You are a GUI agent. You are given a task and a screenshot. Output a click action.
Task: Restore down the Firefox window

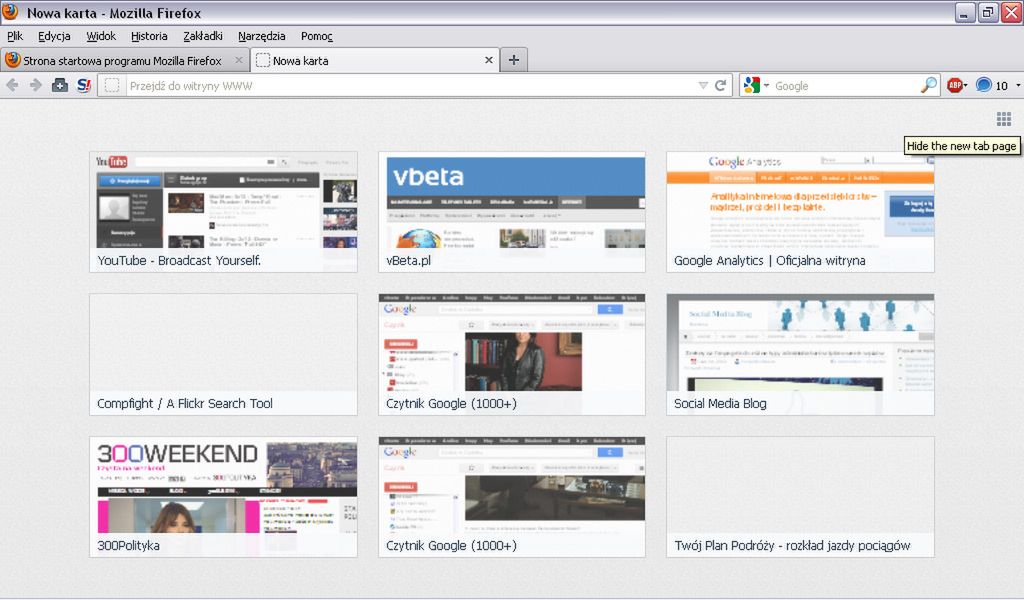(987, 12)
